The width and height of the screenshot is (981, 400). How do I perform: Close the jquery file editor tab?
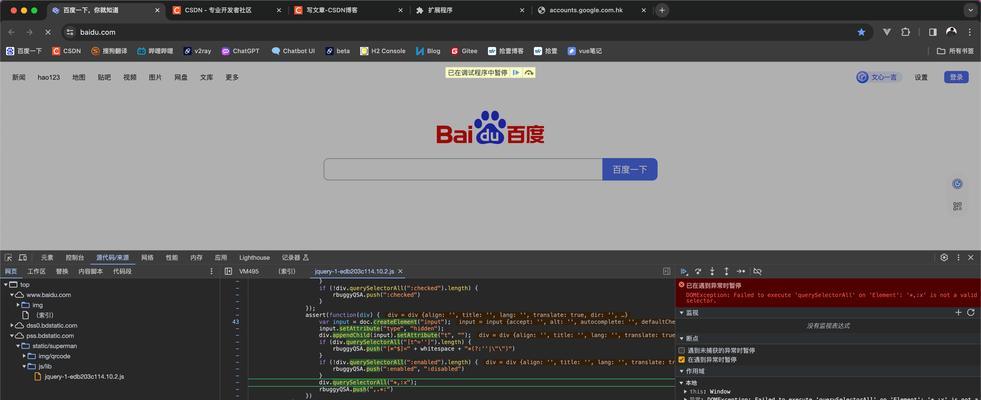[x=400, y=272]
